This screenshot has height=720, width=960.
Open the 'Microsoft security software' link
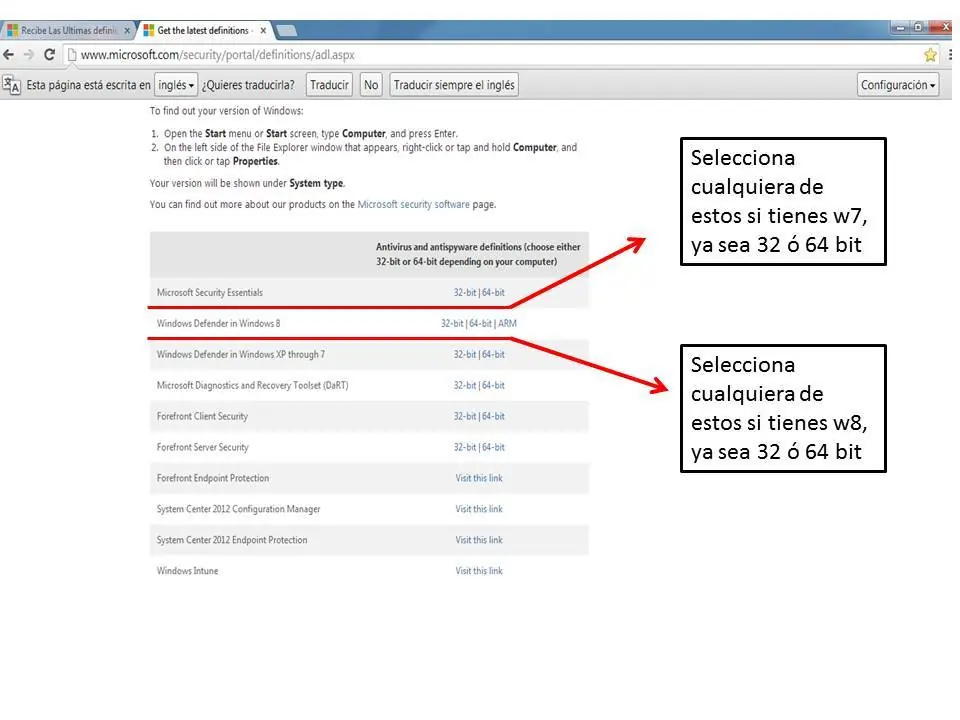[x=413, y=204]
